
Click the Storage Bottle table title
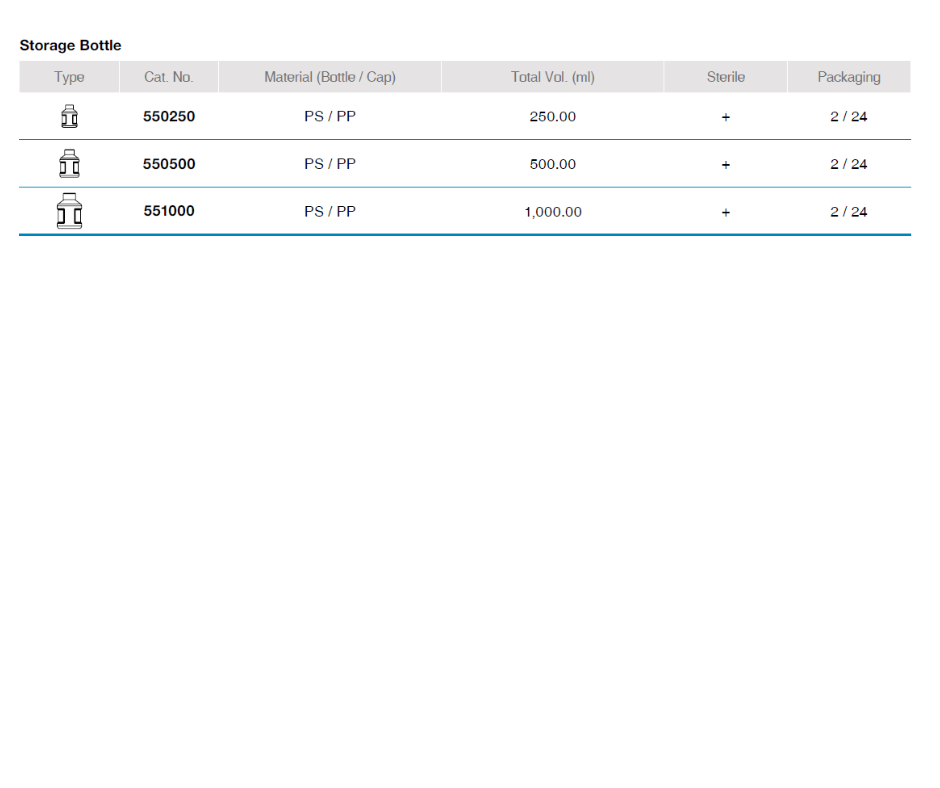(x=71, y=46)
